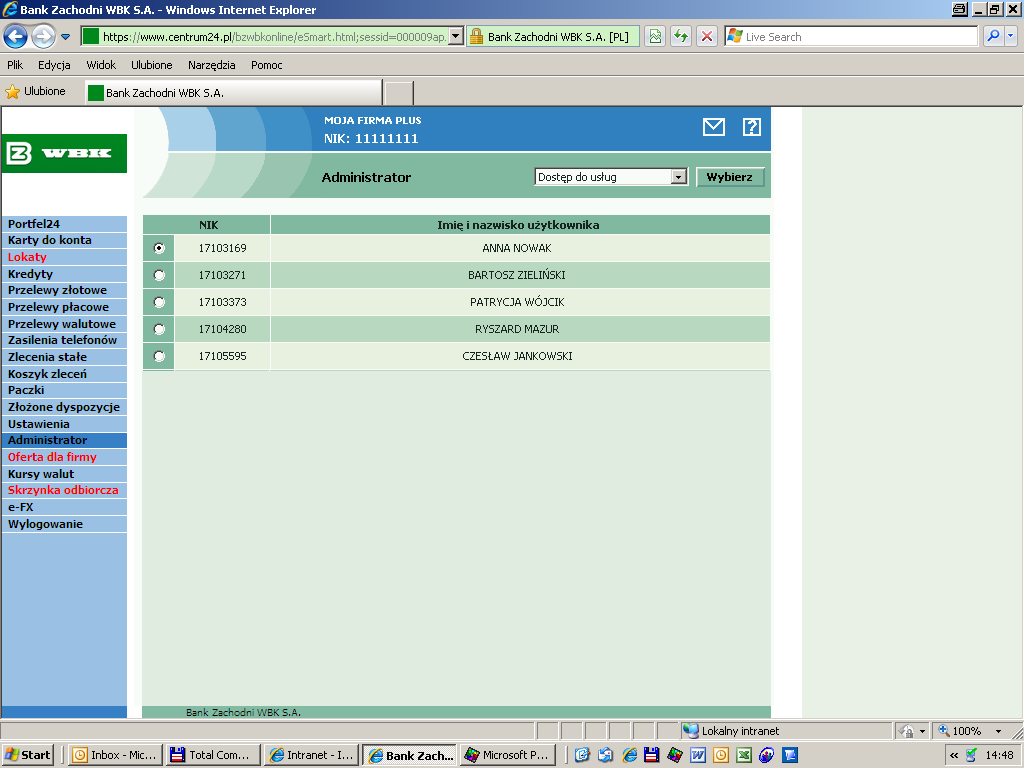This screenshot has height=768, width=1024.
Task: Open the Plik menu
Action: [15, 65]
